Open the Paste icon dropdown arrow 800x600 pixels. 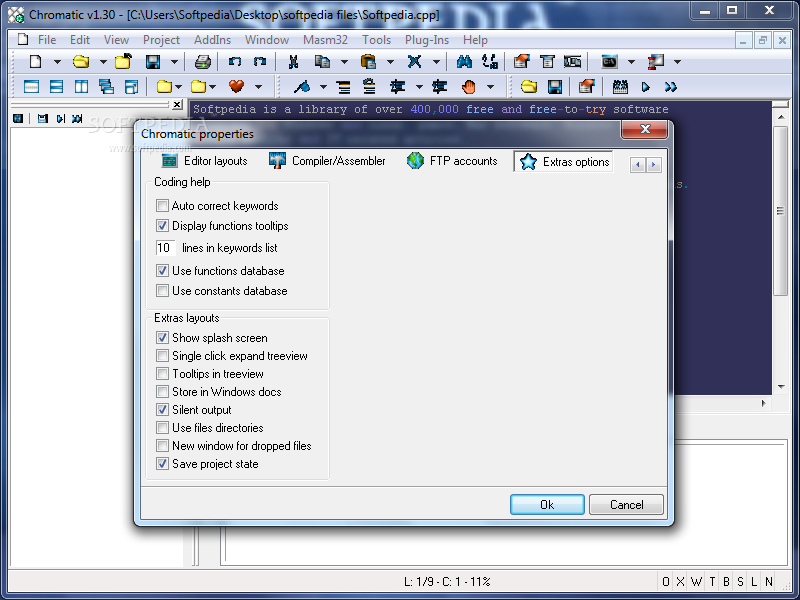click(390, 62)
